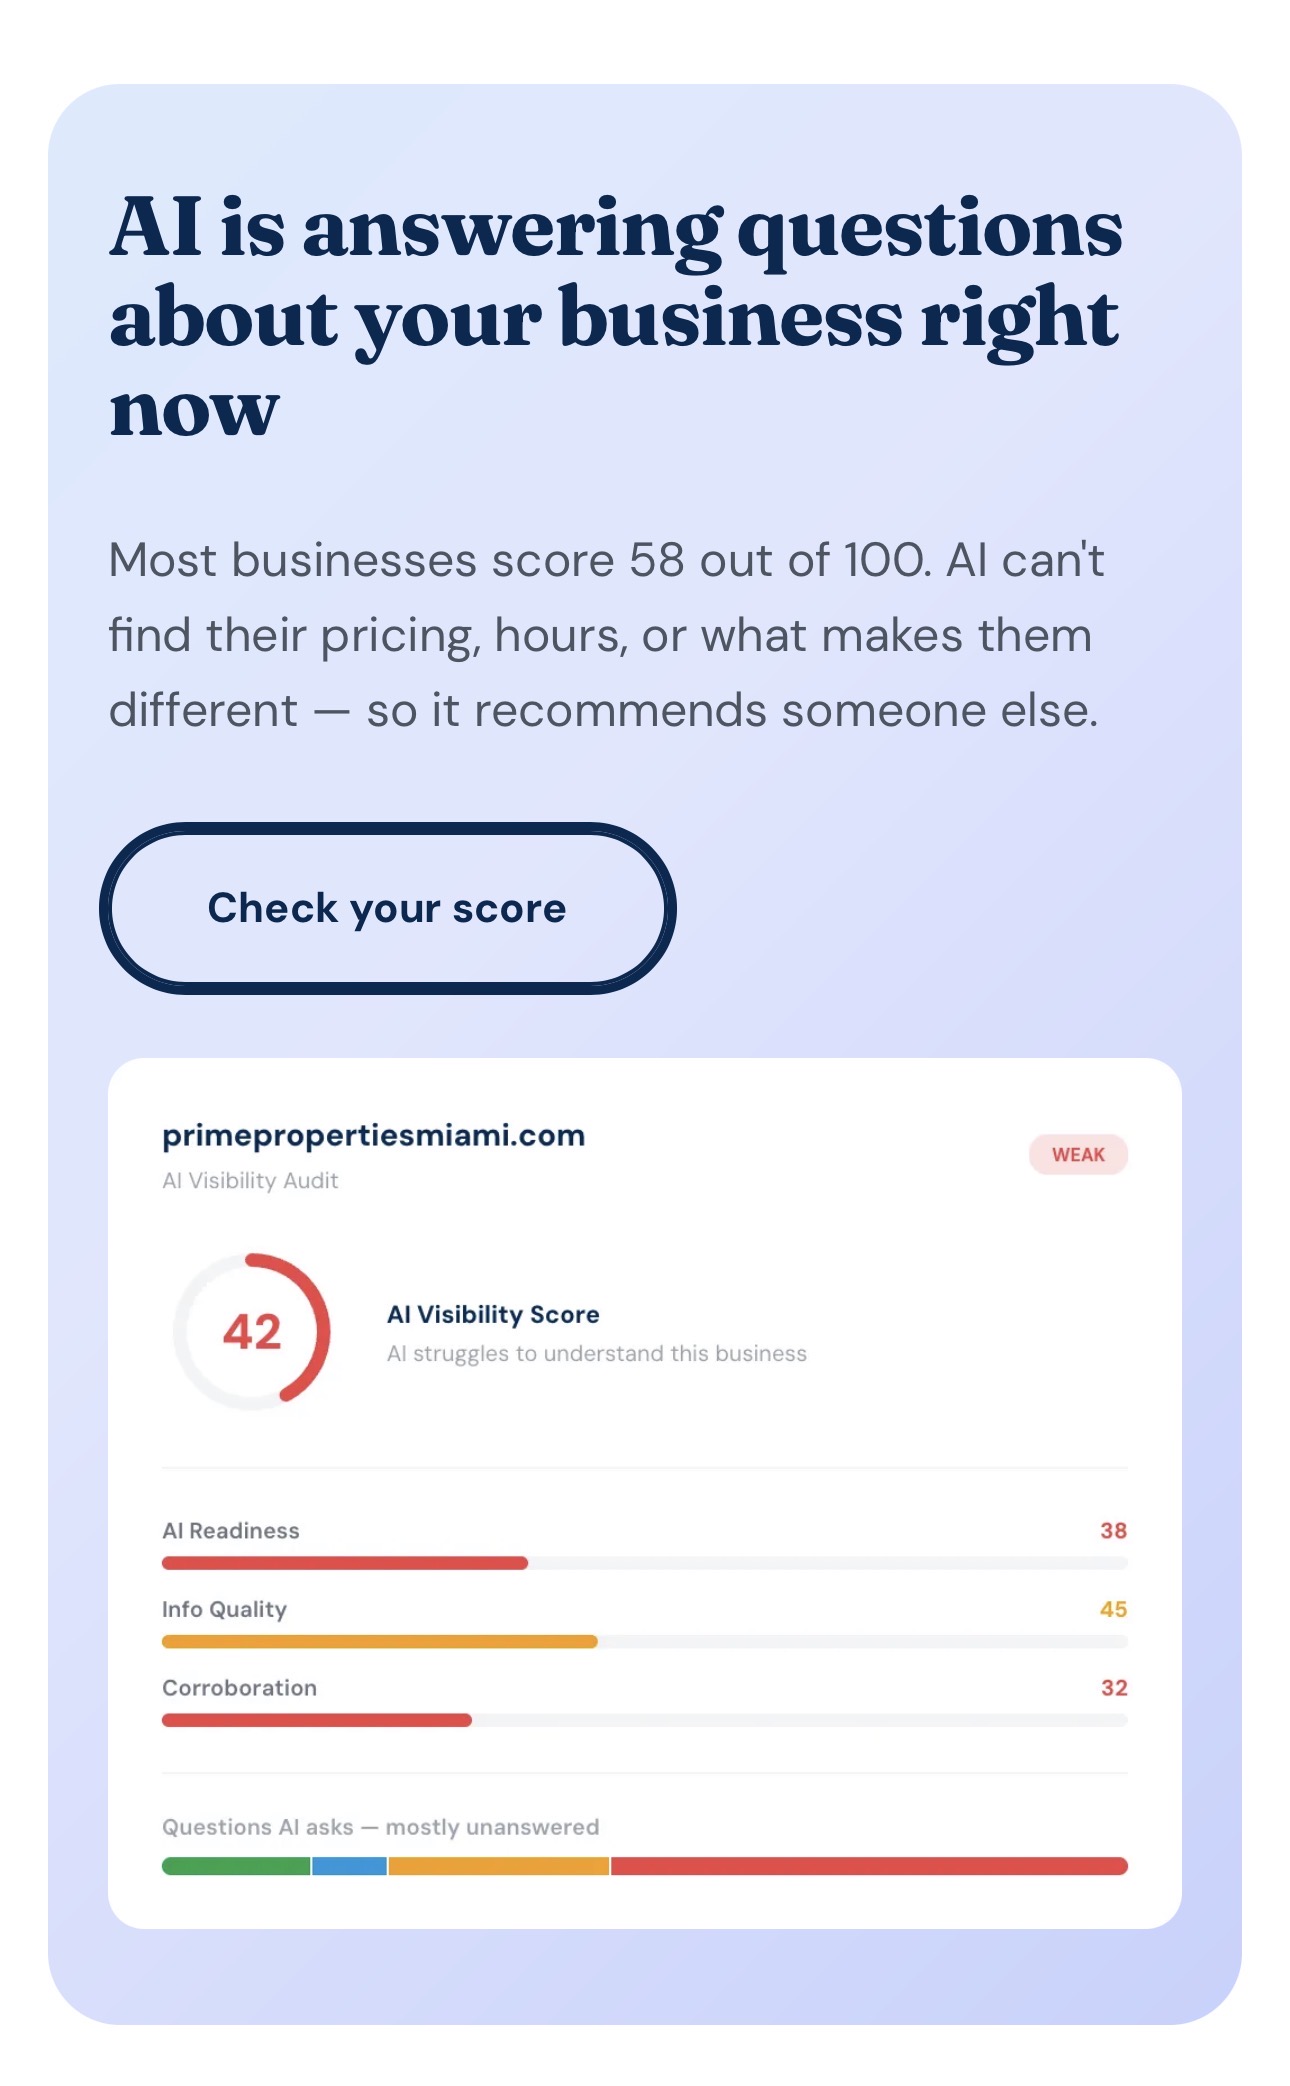Click the AI Visibility Audit subtitle
Screen dimensions: 1290x2086
point(250,1181)
